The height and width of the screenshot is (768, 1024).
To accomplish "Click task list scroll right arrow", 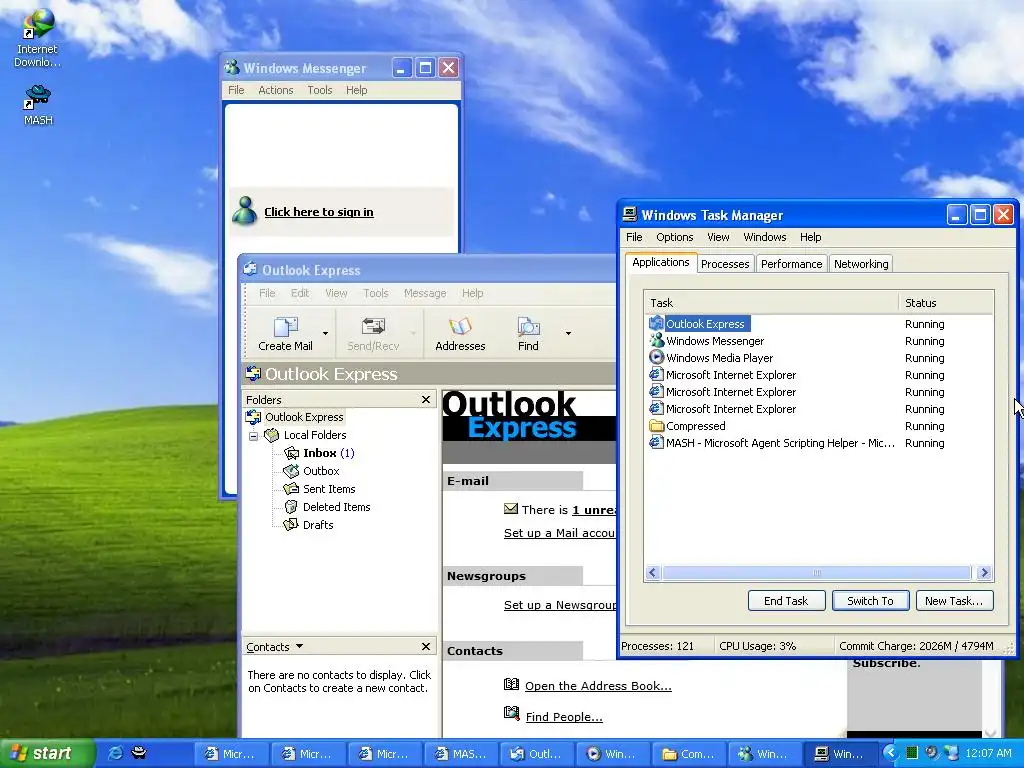I will (984, 573).
